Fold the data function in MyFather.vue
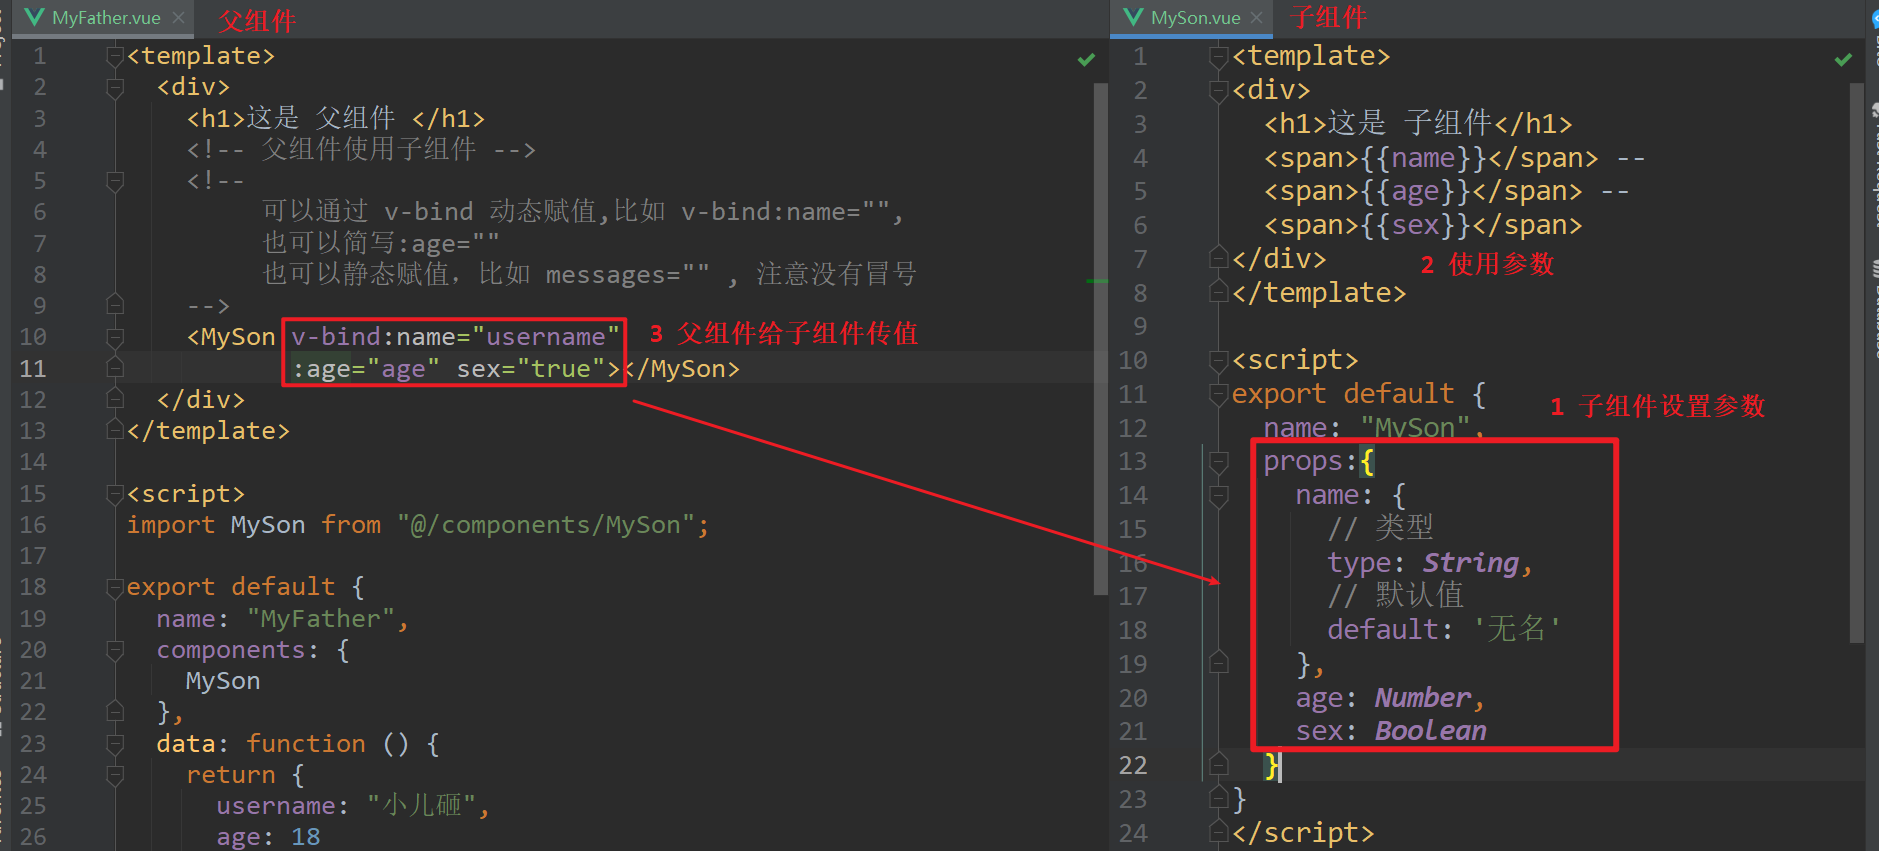 coord(115,744)
